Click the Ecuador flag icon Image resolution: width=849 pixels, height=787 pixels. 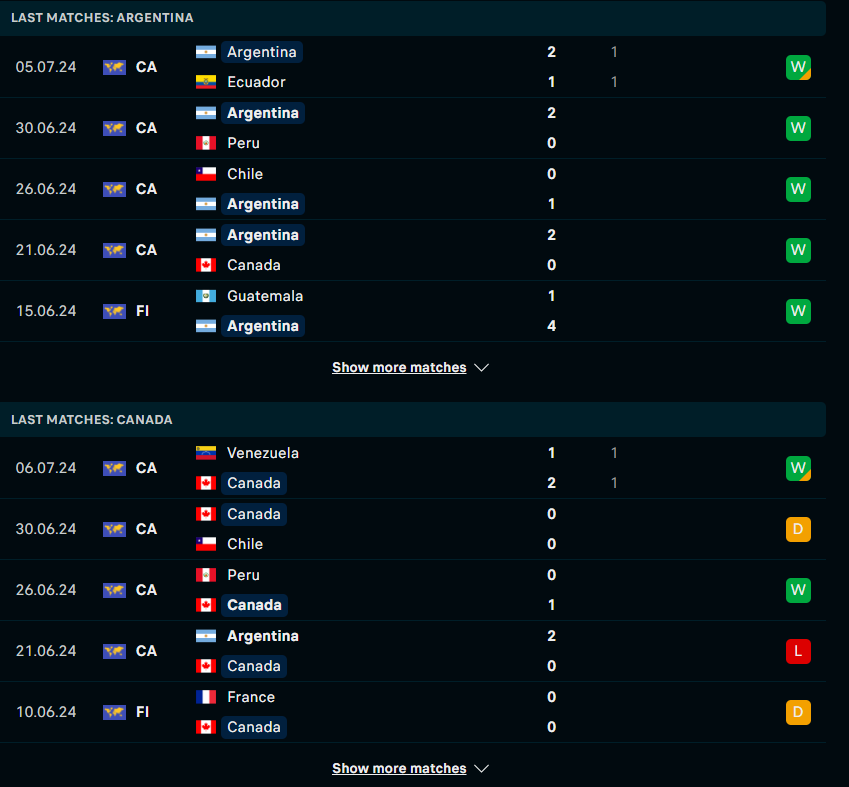click(206, 82)
